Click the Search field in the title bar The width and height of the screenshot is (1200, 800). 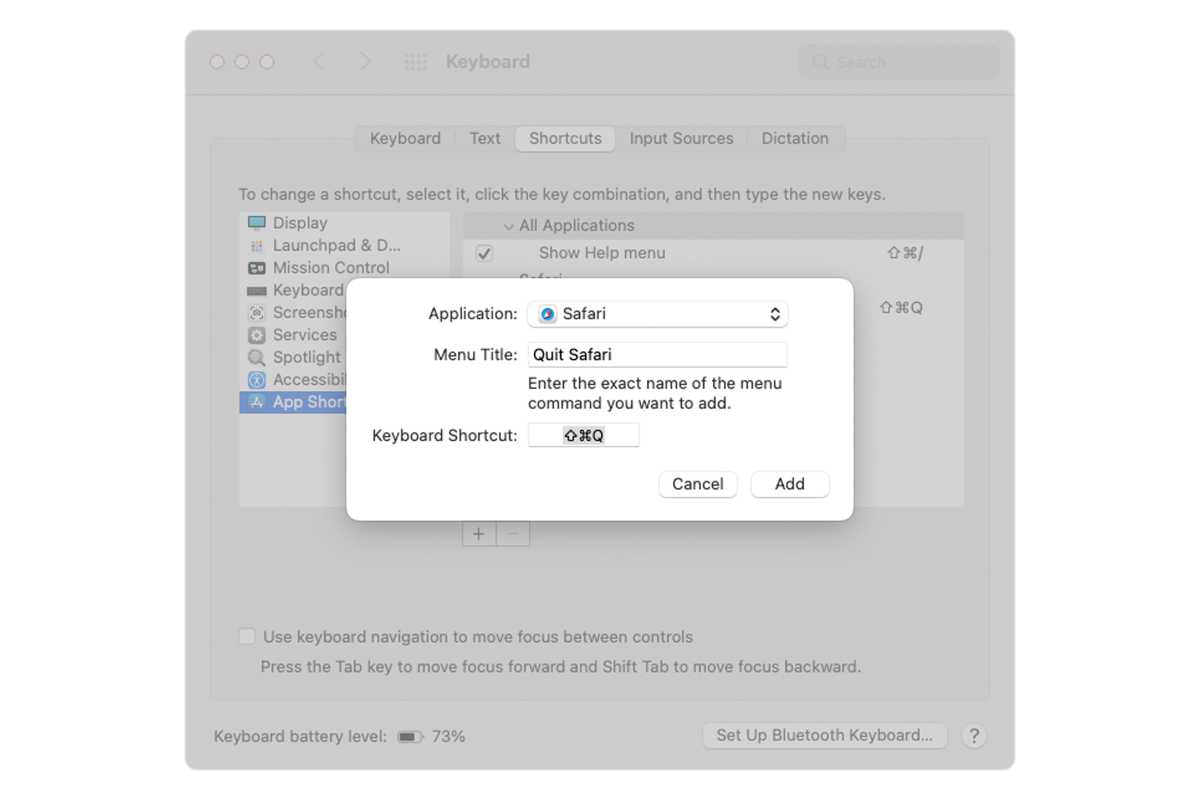coord(899,62)
